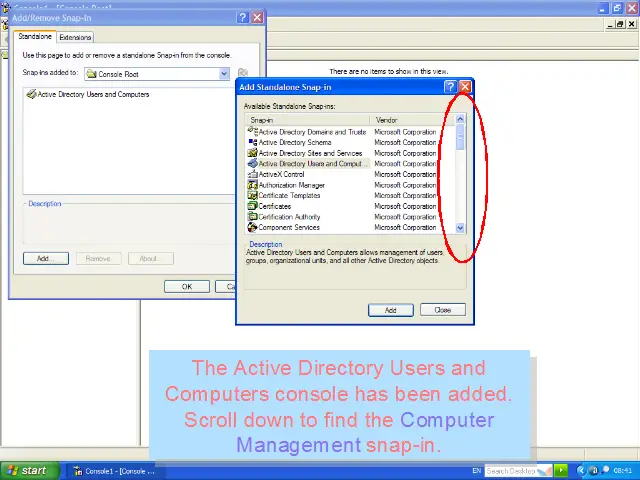
Task: Open the Snap-ins added to dropdown
Action: pos(225,74)
